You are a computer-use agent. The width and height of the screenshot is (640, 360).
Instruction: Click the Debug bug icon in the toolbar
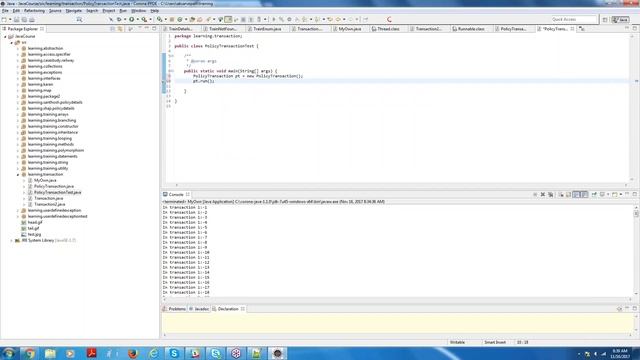click(x=119, y=19)
